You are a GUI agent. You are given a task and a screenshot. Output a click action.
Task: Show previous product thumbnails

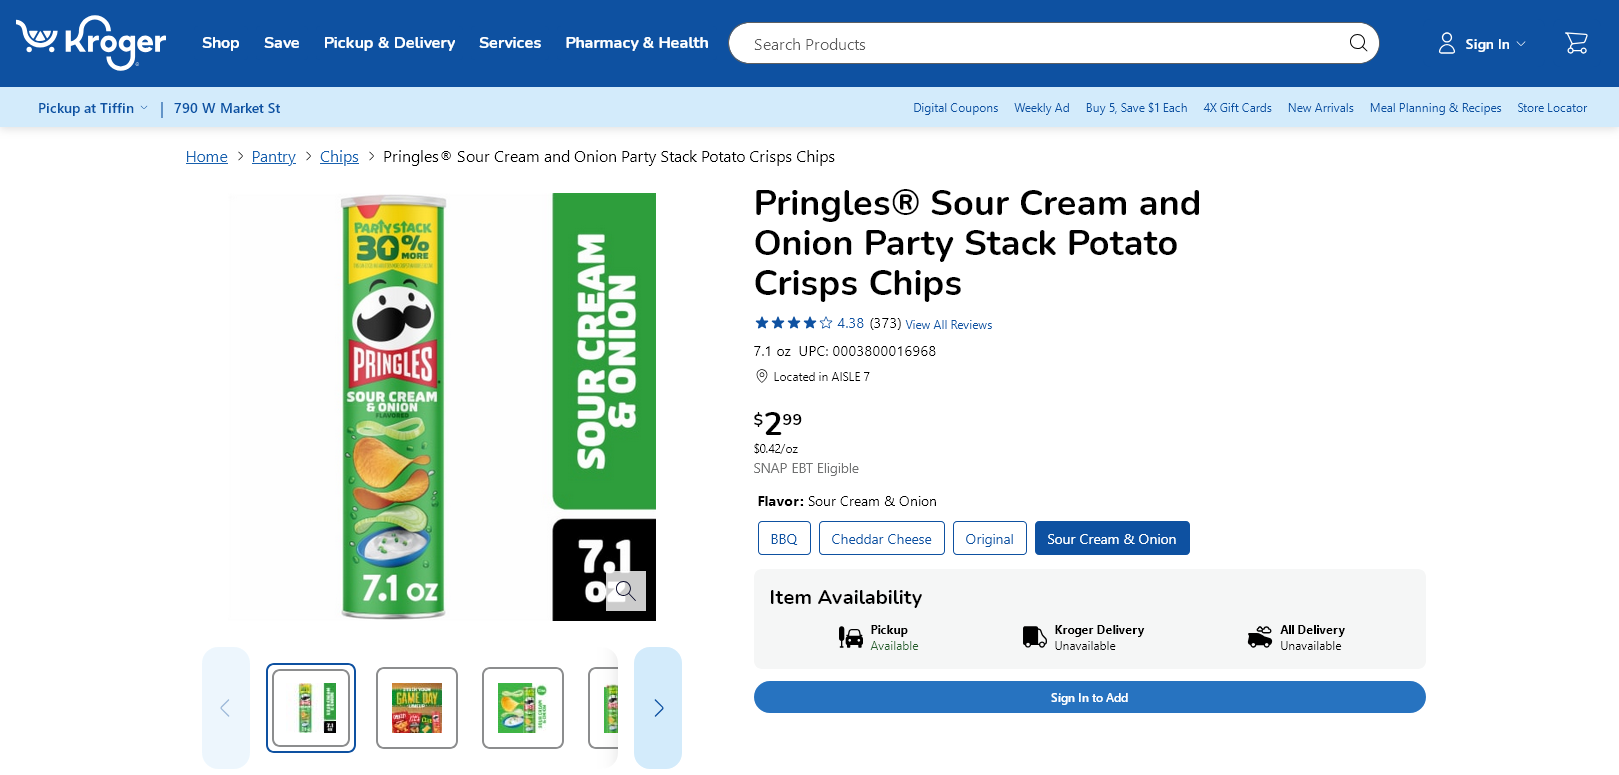tap(225, 708)
